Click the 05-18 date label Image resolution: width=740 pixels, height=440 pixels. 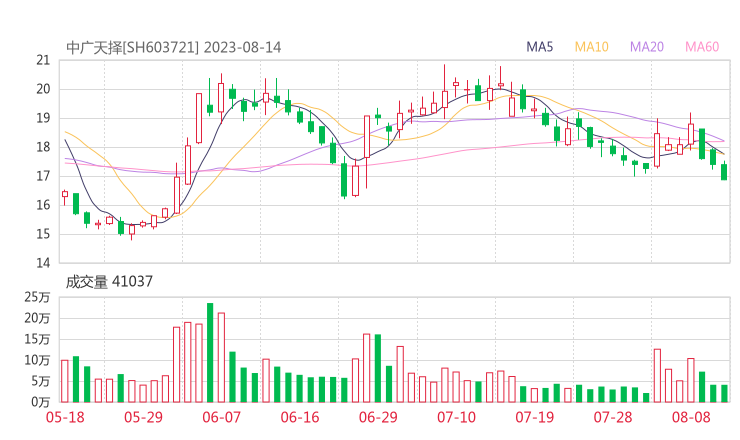tap(65, 417)
